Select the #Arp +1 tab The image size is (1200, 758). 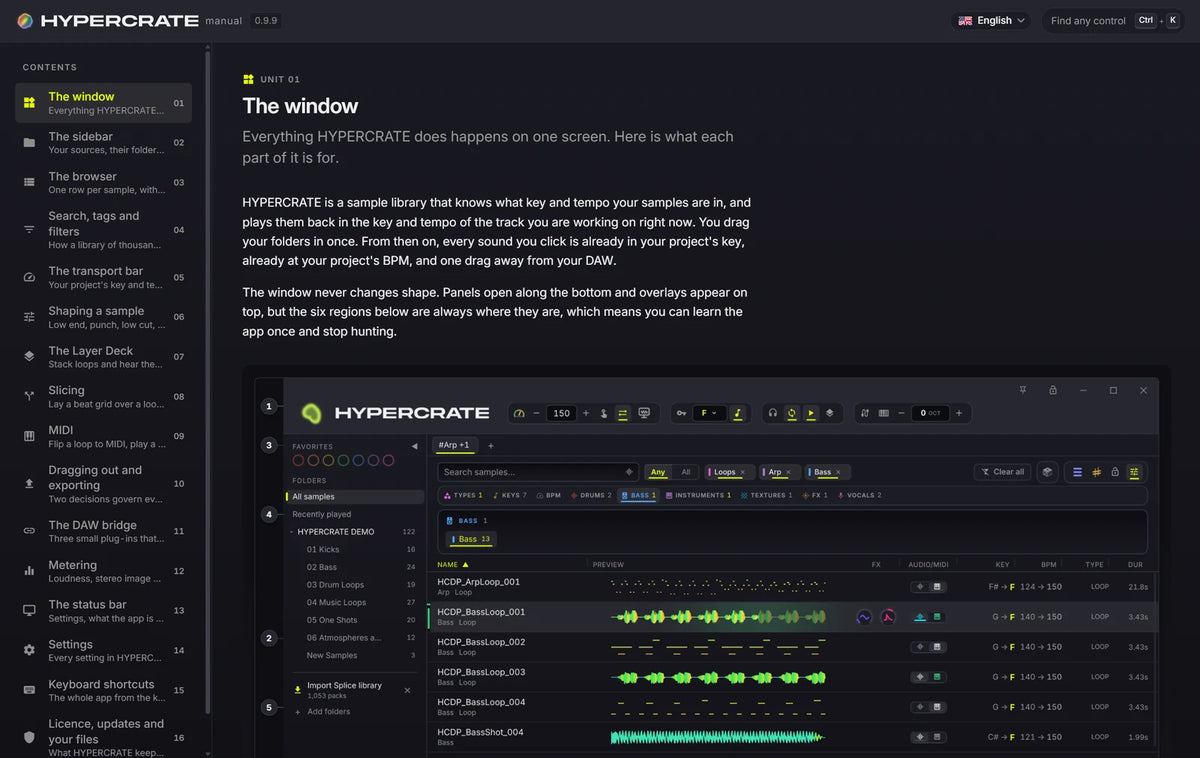[x=454, y=445]
